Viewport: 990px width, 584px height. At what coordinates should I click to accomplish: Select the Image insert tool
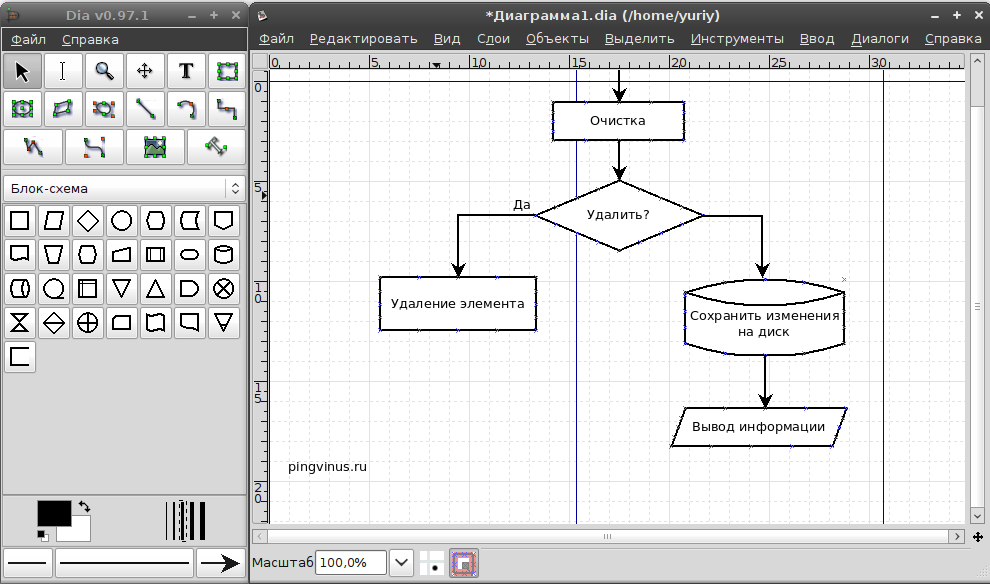(x=155, y=147)
